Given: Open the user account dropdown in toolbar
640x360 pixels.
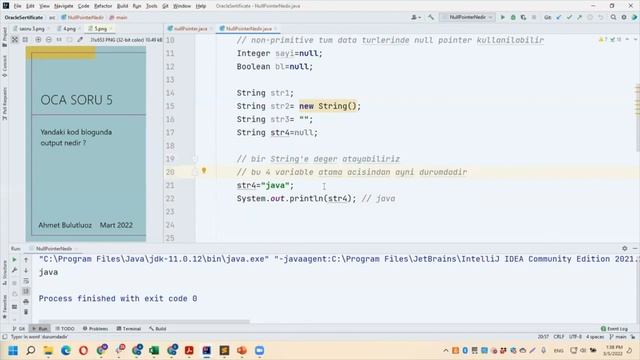Looking at the screenshot, I should [416, 17].
